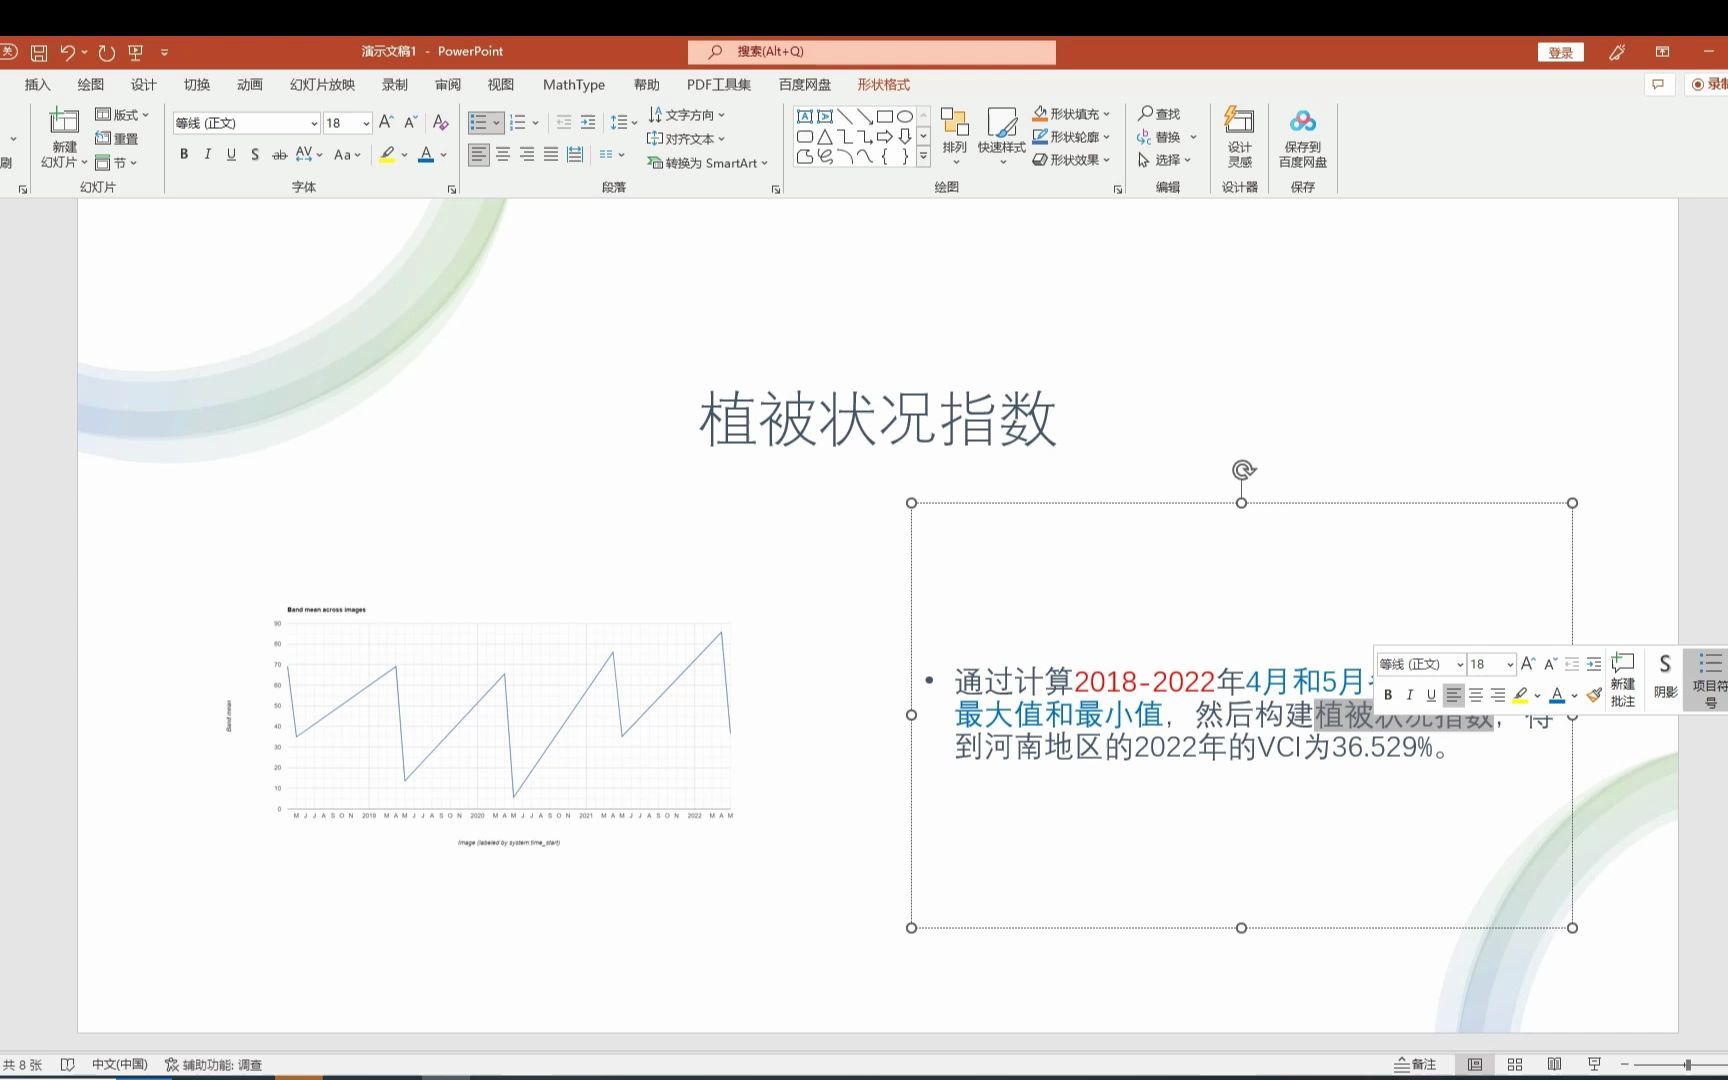The height and width of the screenshot is (1080, 1728).
Task: Insert a text box from the shapes gallery
Action: tap(804, 116)
